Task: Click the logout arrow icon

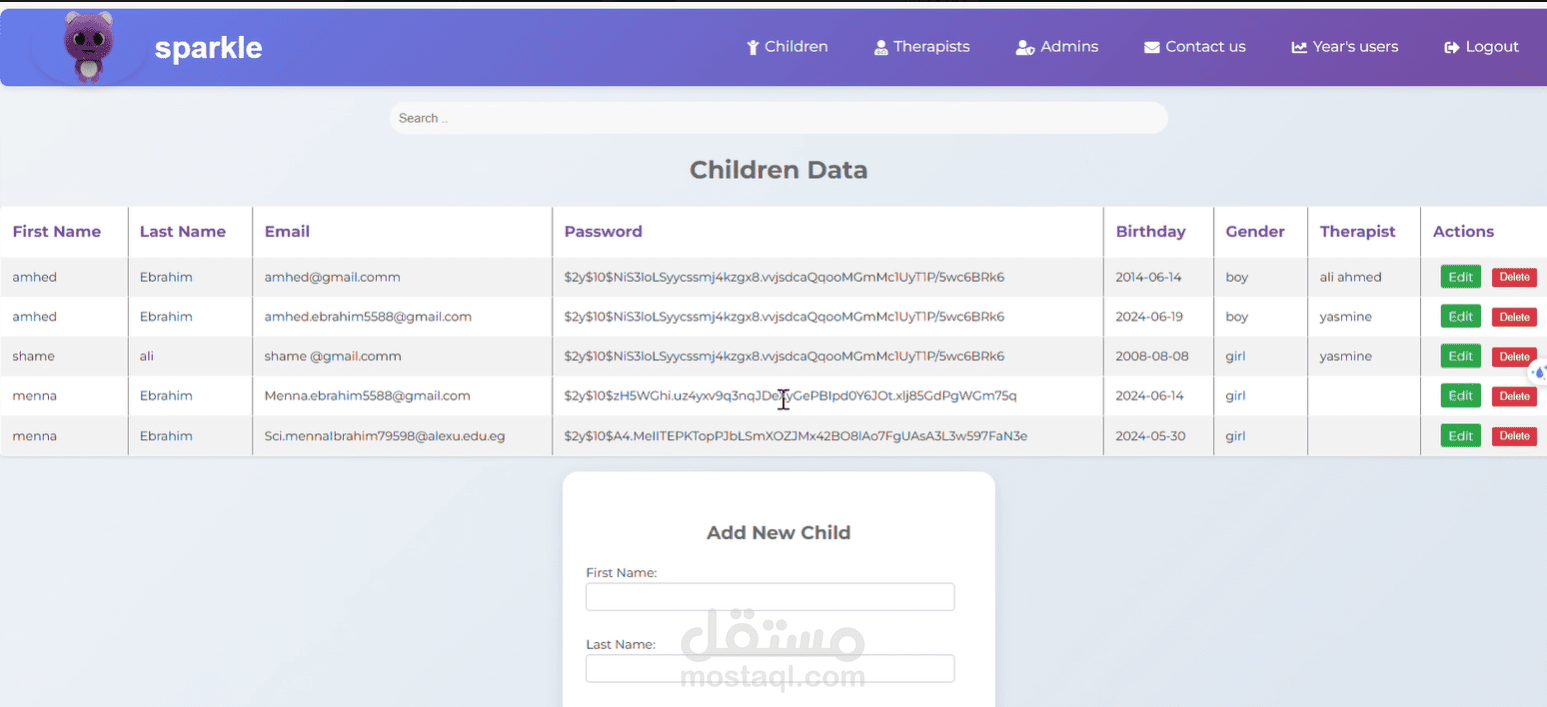Action: [x=1452, y=47]
